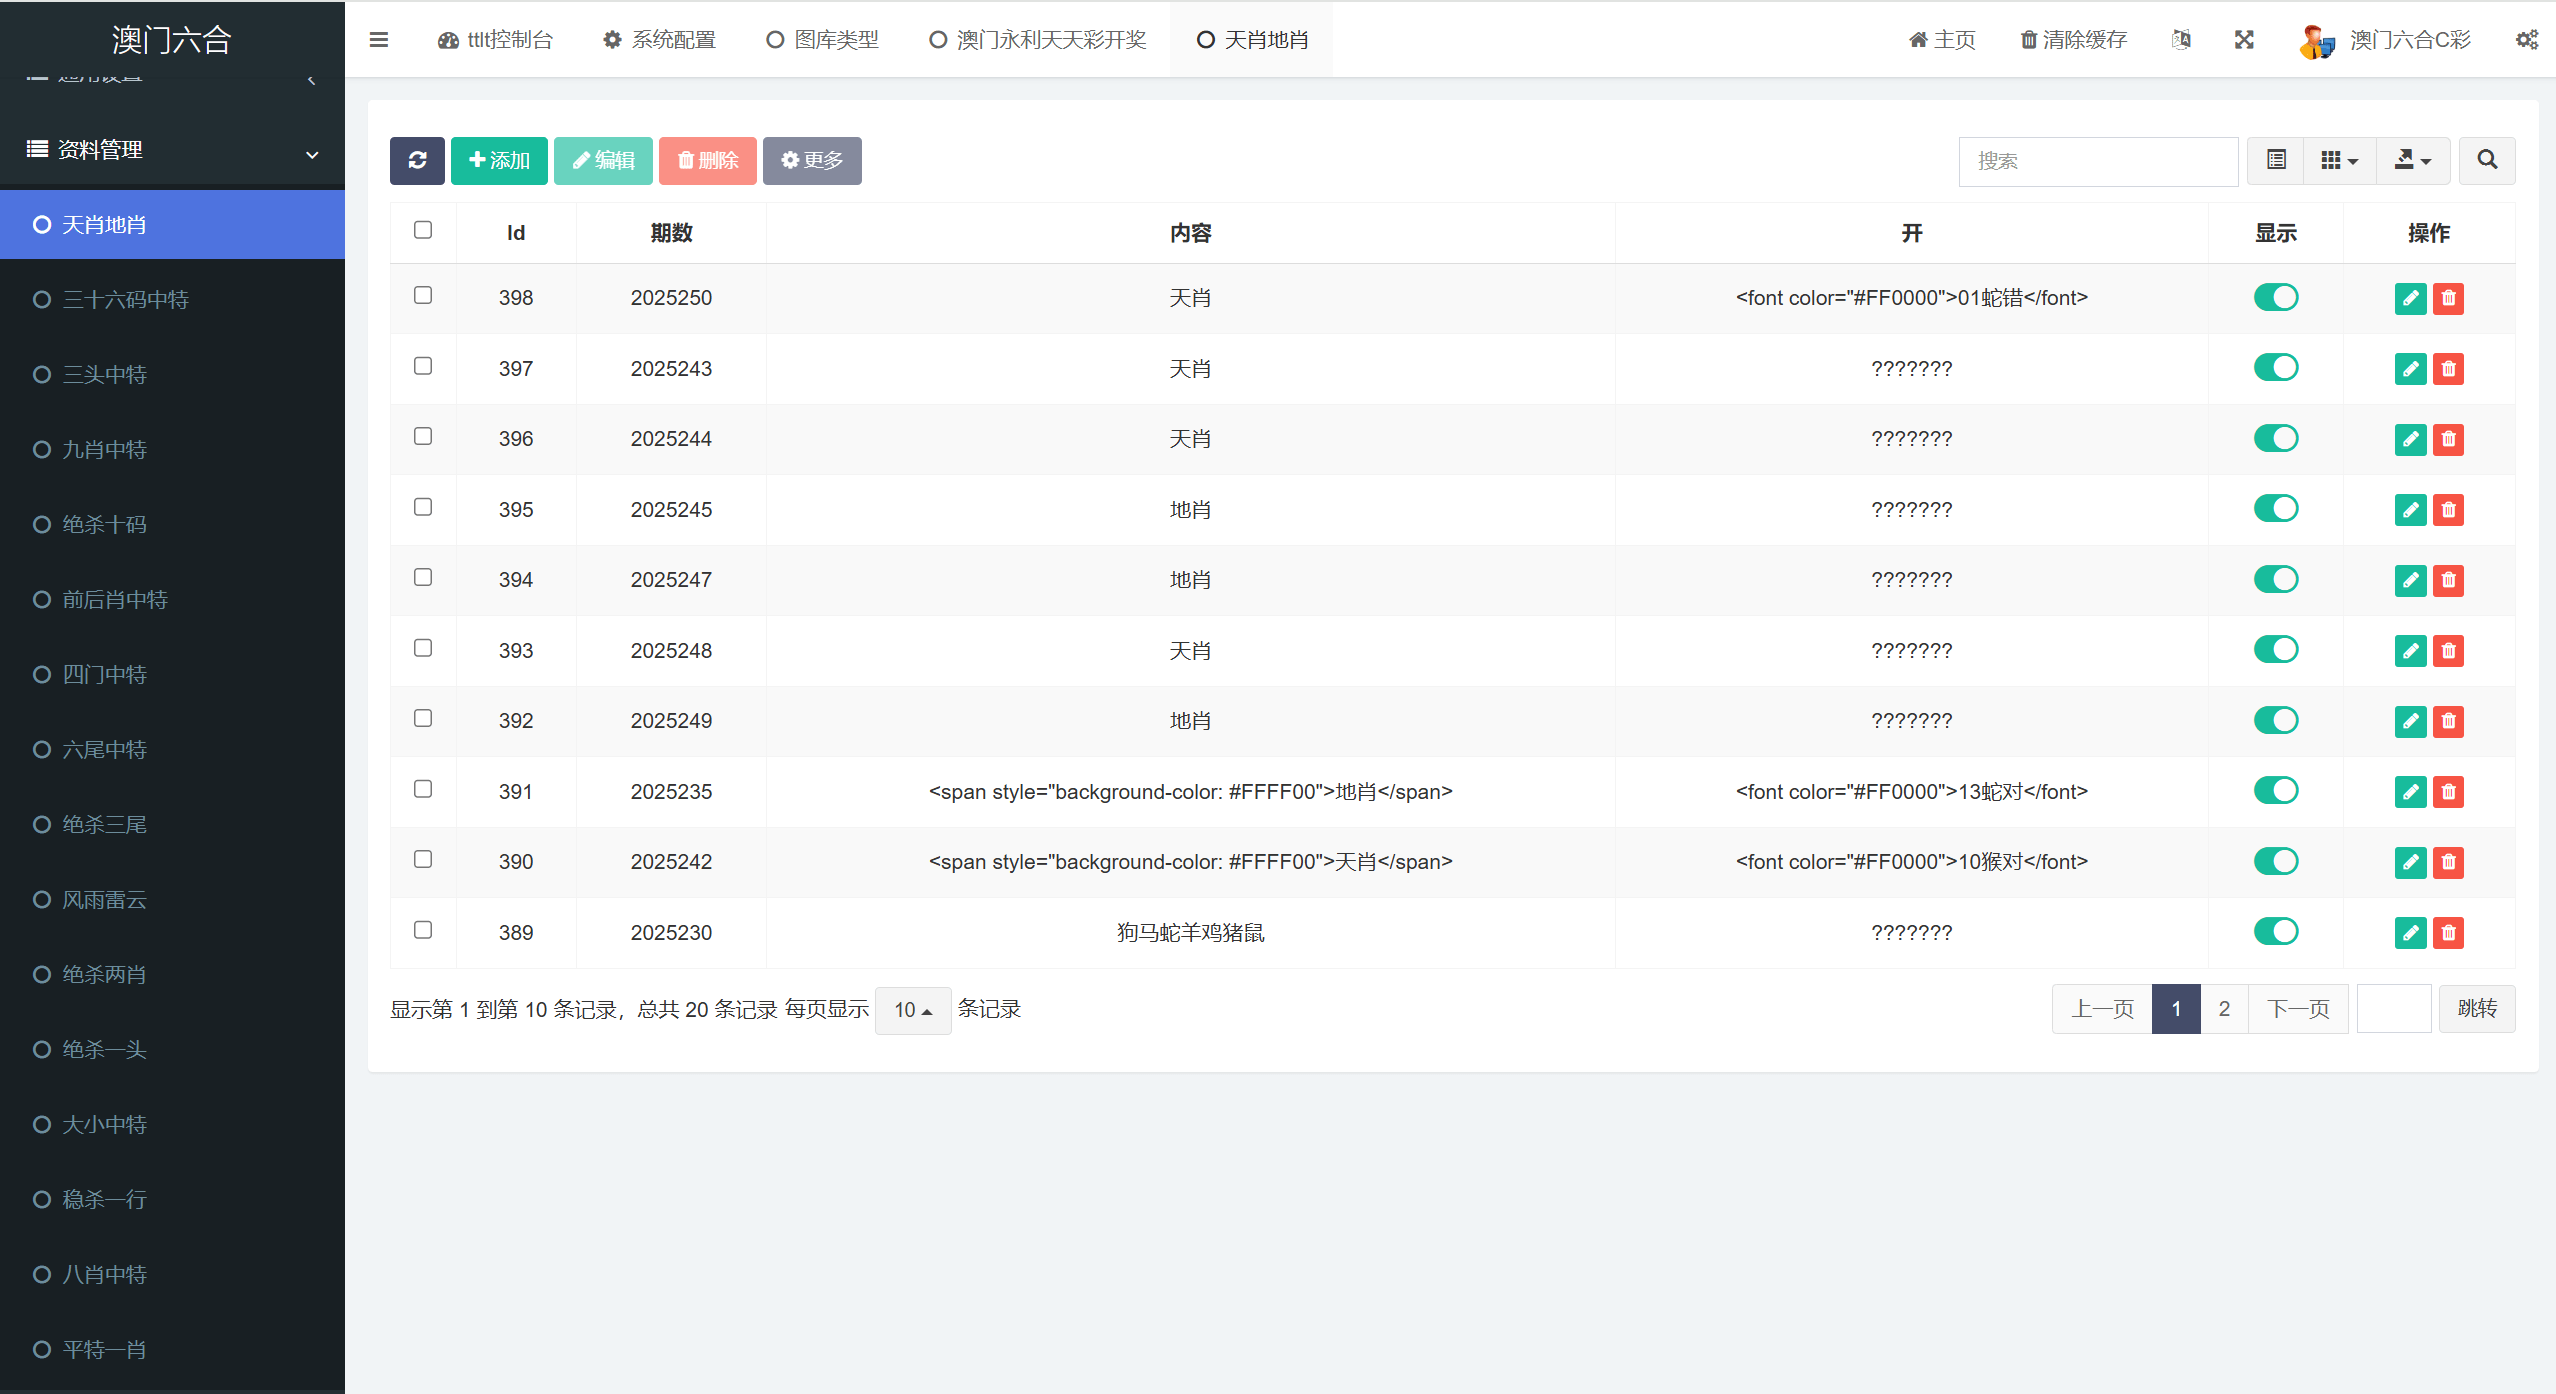Click the red trash icon for row 389

pyautogui.click(x=2448, y=933)
